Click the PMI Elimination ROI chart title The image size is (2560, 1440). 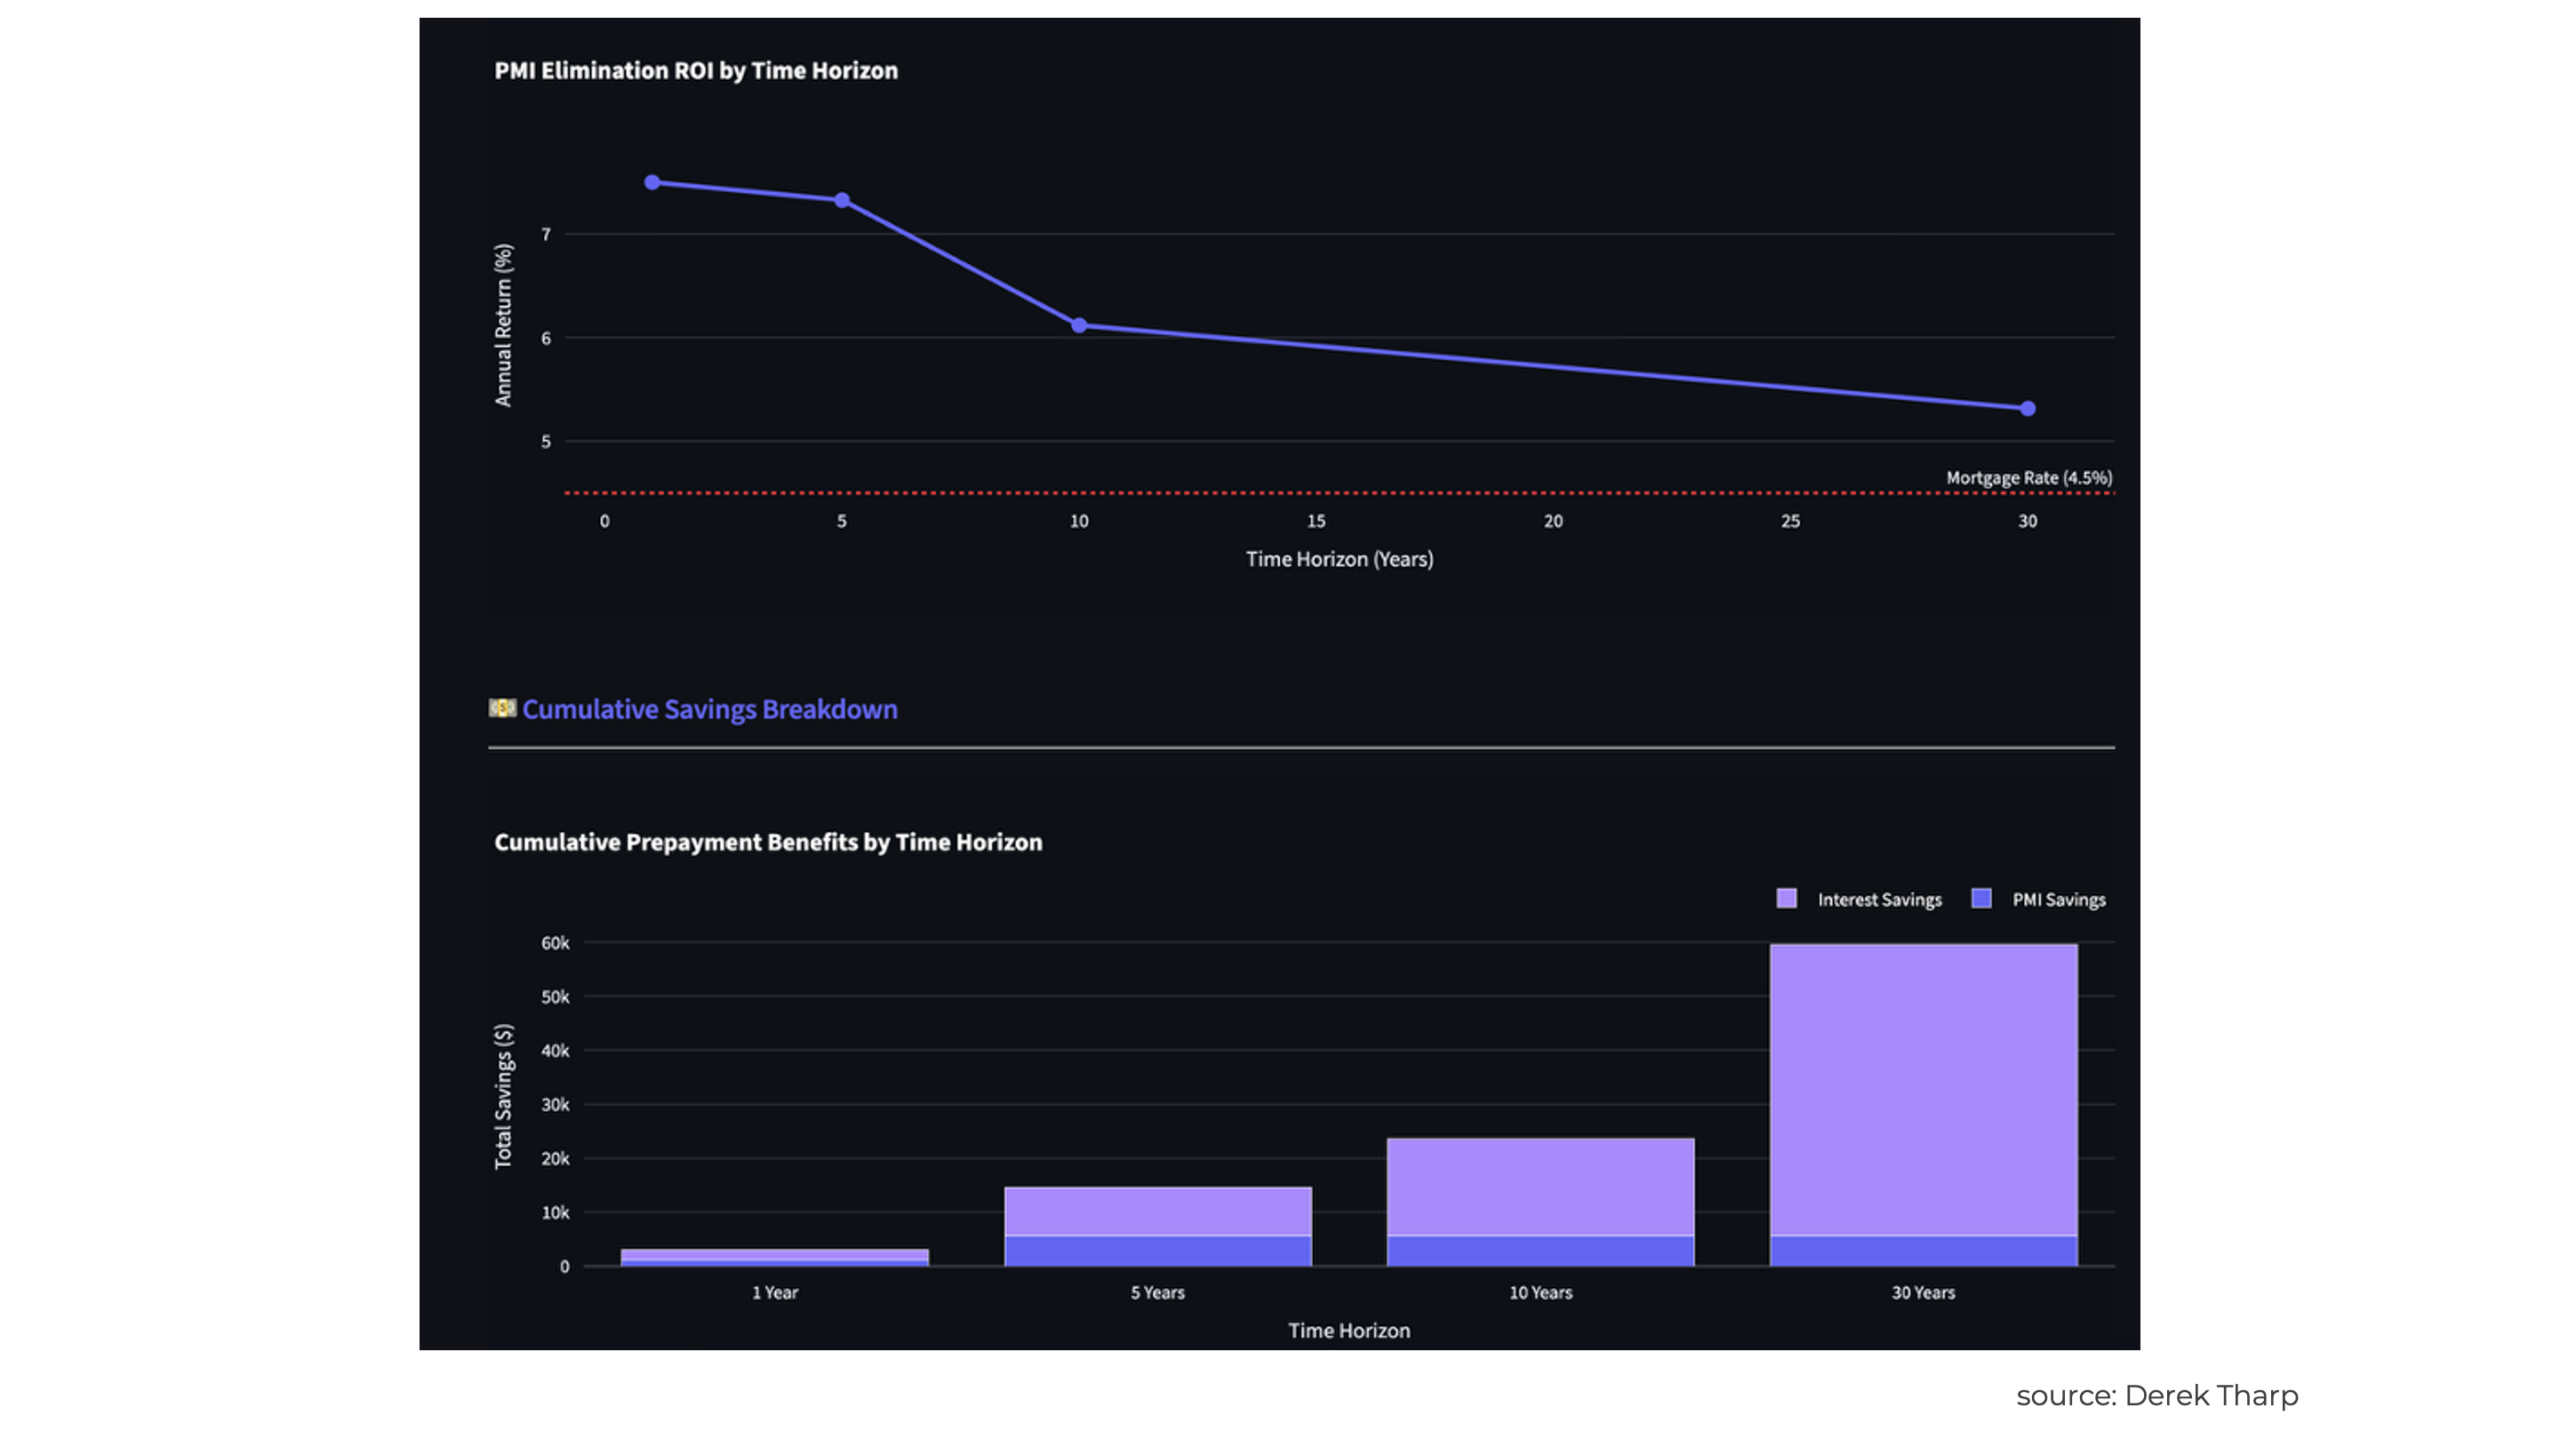pyautogui.click(x=695, y=70)
